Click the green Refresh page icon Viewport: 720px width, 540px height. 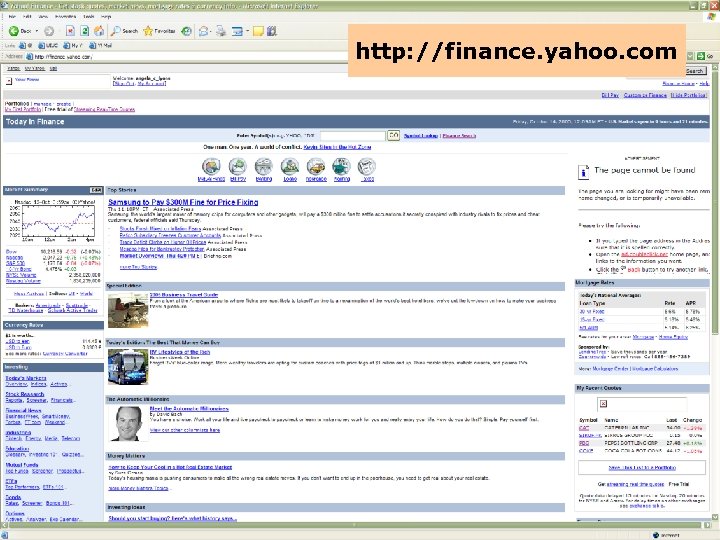[x=84, y=31]
